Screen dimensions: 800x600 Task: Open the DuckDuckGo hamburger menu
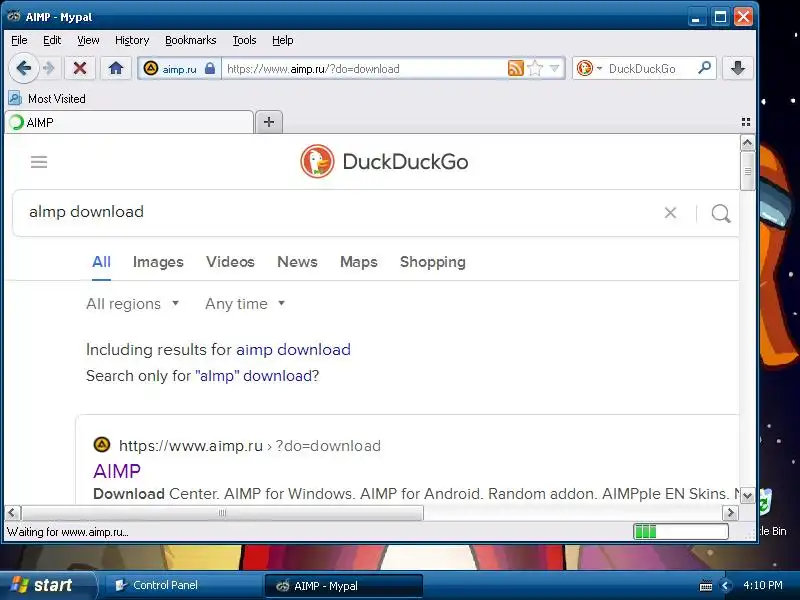[39, 162]
